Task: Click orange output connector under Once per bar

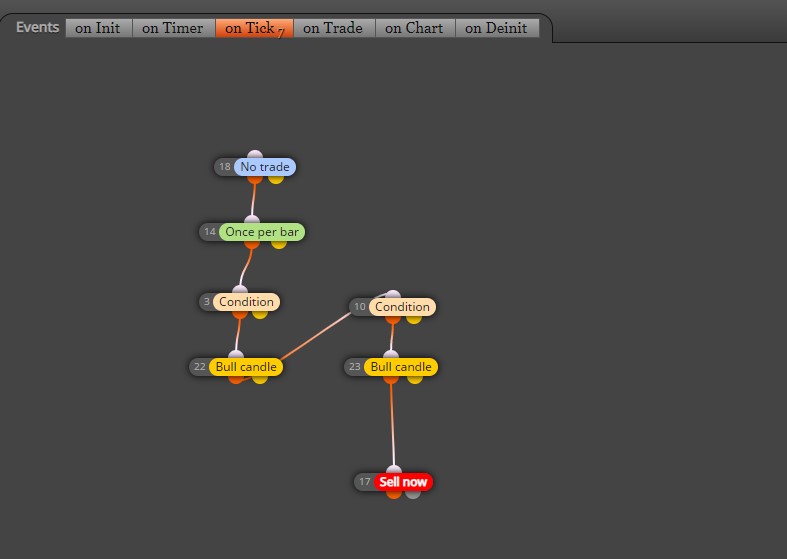Action: tap(252, 244)
